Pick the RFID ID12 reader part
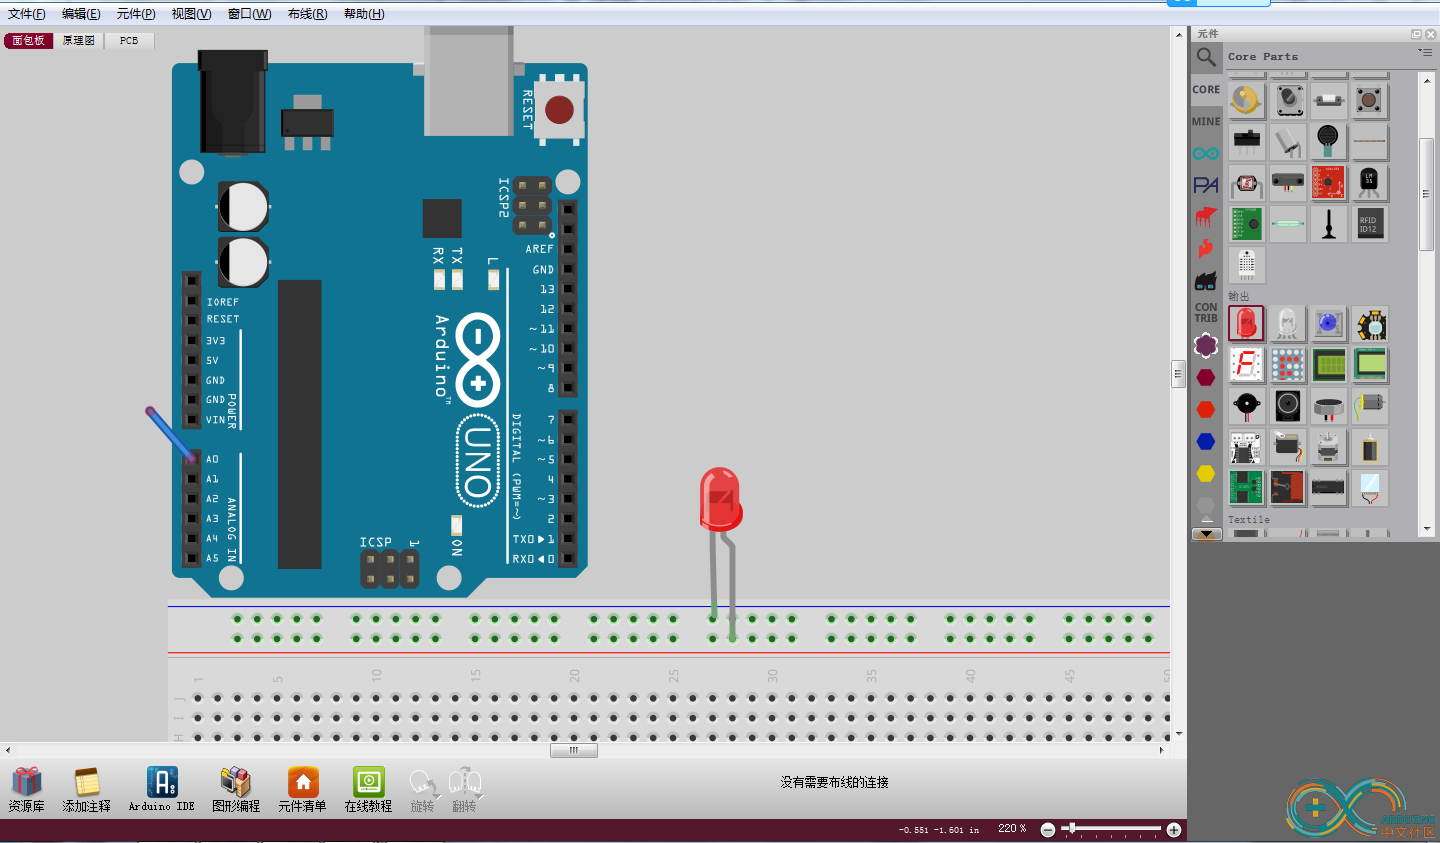The width and height of the screenshot is (1440, 843). [x=1370, y=224]
